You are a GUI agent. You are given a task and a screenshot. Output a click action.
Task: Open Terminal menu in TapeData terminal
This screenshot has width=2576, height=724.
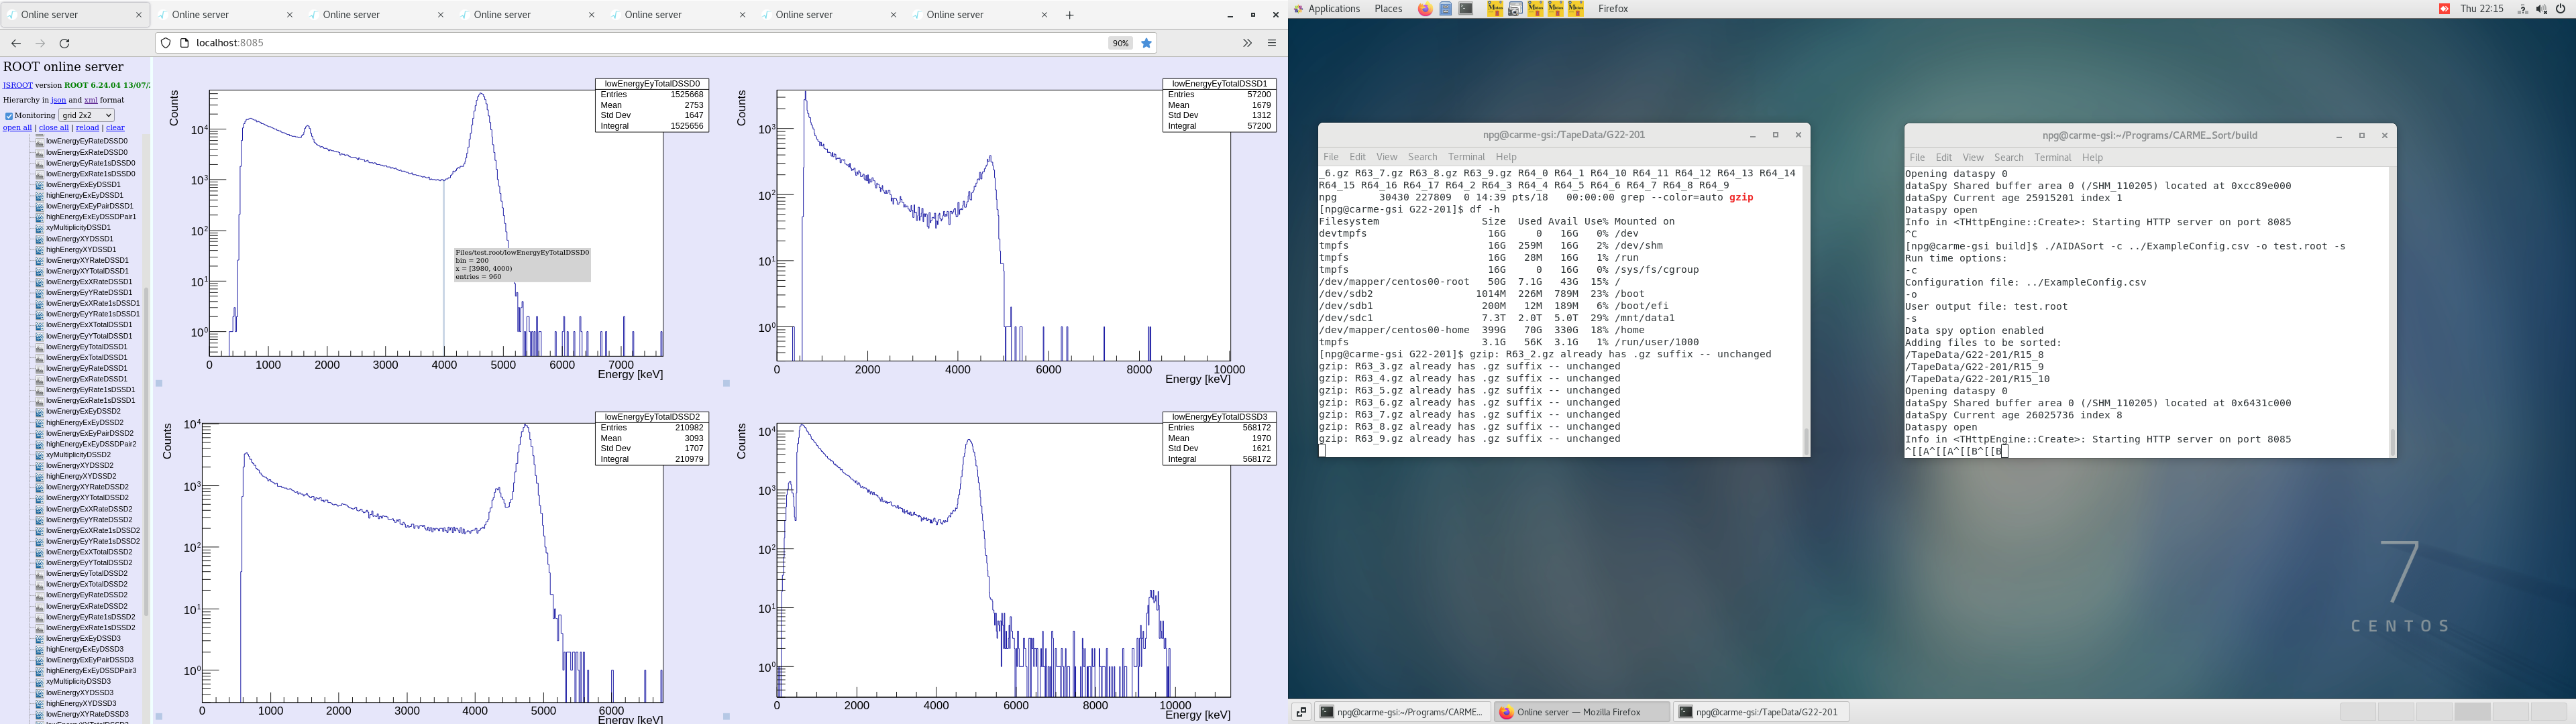[1466, 157]
